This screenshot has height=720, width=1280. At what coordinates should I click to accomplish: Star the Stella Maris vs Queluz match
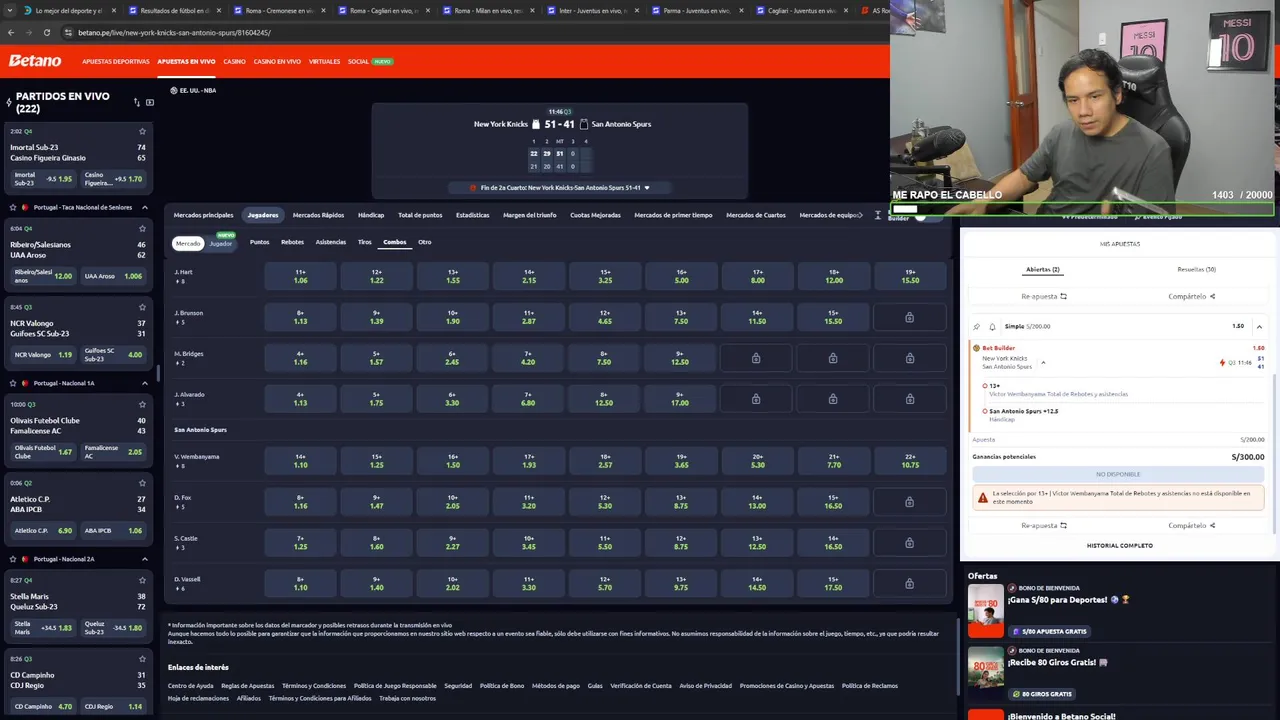tap(142, 580)
